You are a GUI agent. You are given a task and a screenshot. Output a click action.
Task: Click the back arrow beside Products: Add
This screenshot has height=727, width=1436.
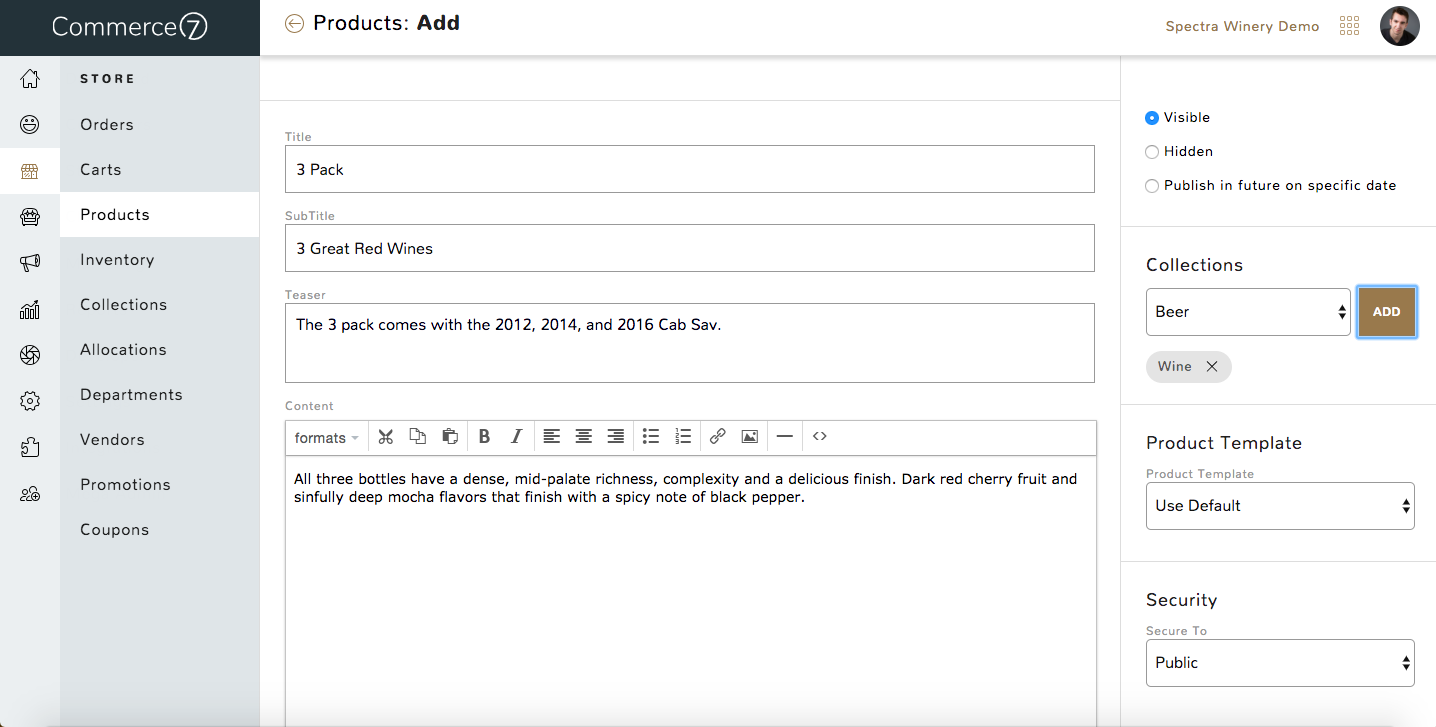[294, 23]
